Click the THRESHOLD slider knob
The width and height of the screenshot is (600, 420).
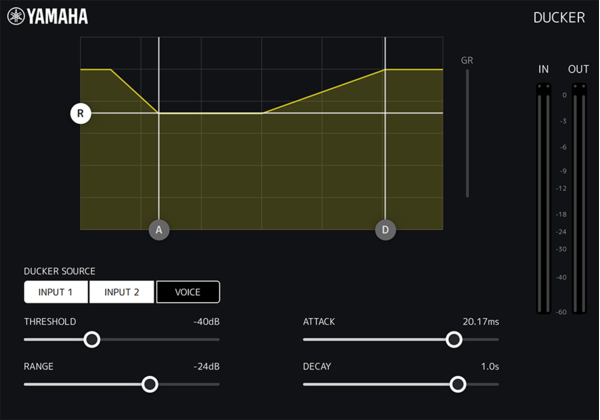(92, 340)
